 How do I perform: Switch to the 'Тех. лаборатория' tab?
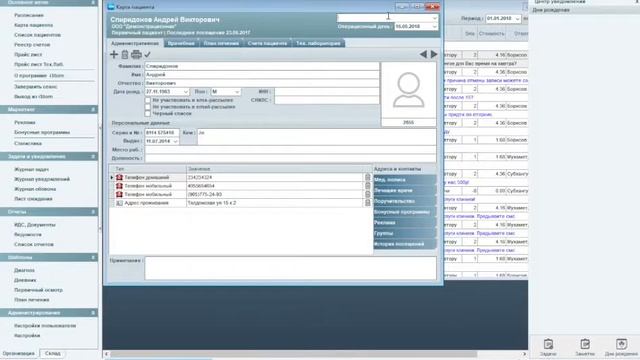coord(318,43)
